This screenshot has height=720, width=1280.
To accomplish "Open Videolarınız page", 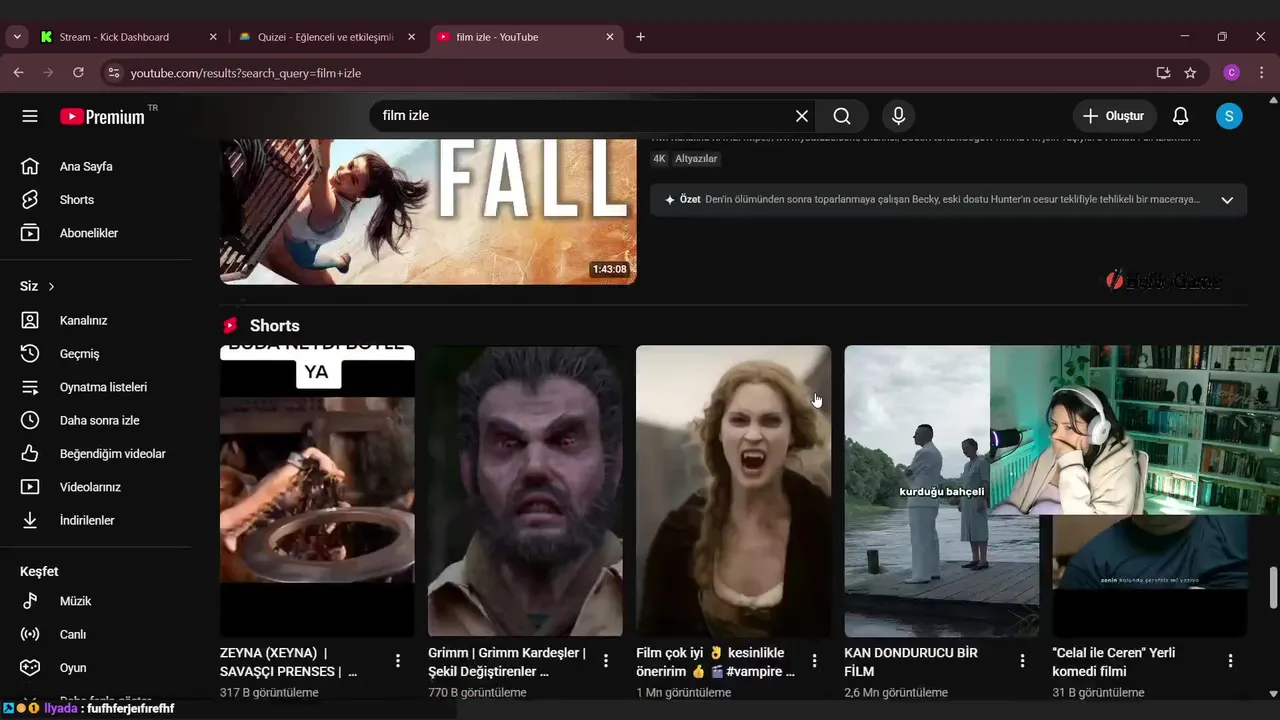I will (96, 487).
